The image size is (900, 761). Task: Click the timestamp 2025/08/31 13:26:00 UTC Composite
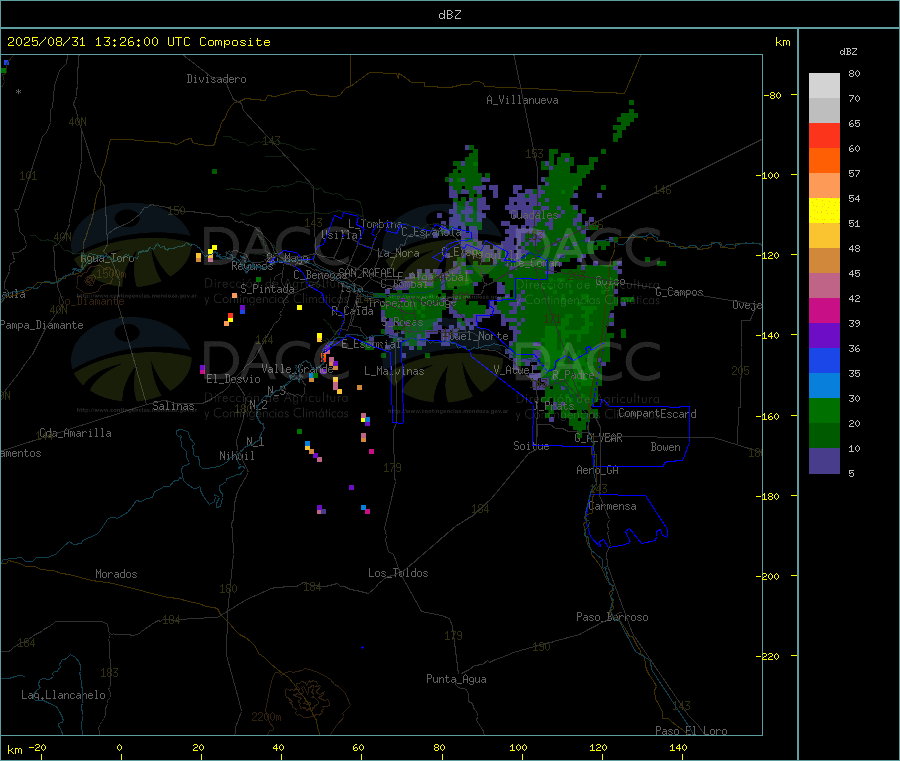[x=138, y=42]
